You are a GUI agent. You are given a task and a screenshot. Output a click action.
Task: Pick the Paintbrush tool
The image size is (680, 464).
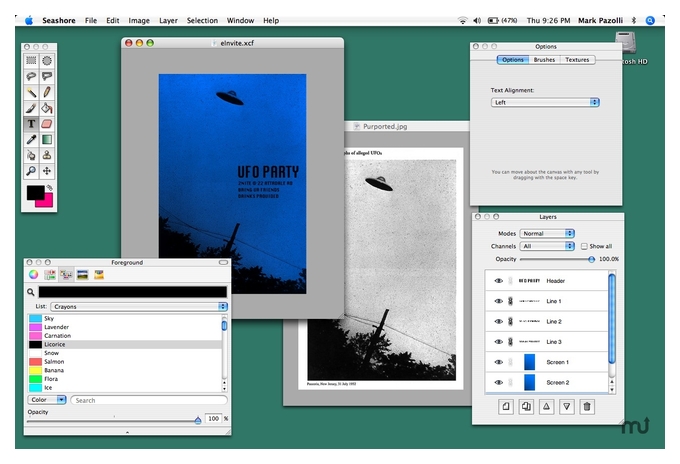point(31,108)
